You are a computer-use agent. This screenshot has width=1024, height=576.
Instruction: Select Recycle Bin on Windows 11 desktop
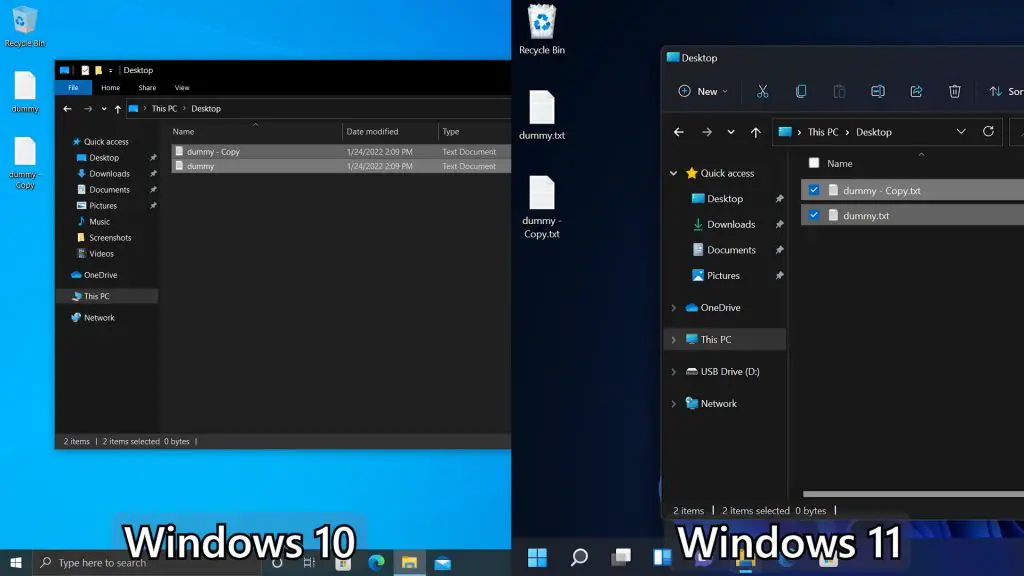pyautogui.click(x=541, y=29)
